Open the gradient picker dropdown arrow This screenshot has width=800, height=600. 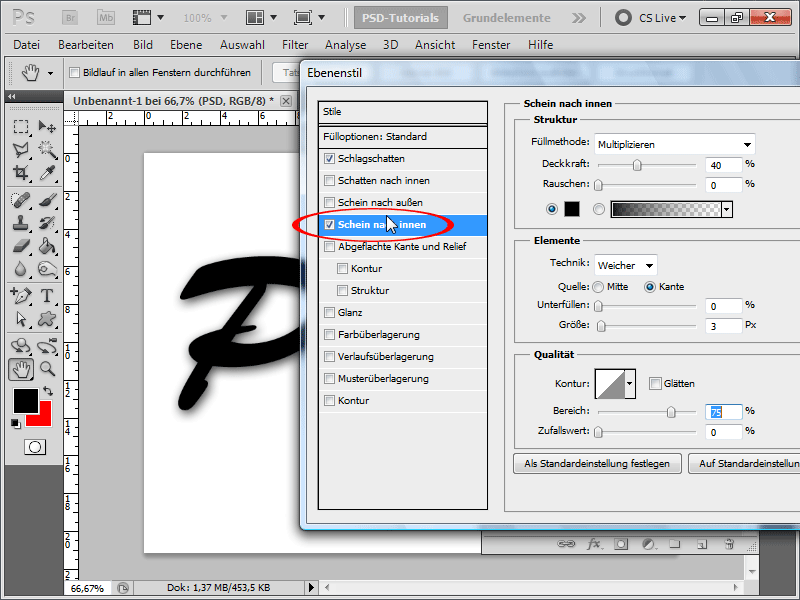727,209
